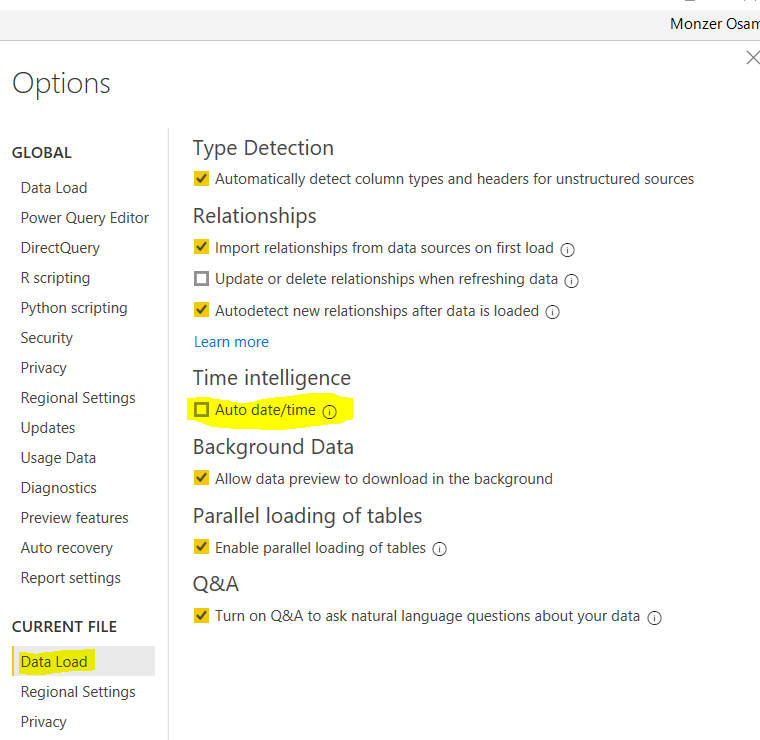Click info icon beside Import relationships option
The image size is (760, 740).
[x=567, y=249]
